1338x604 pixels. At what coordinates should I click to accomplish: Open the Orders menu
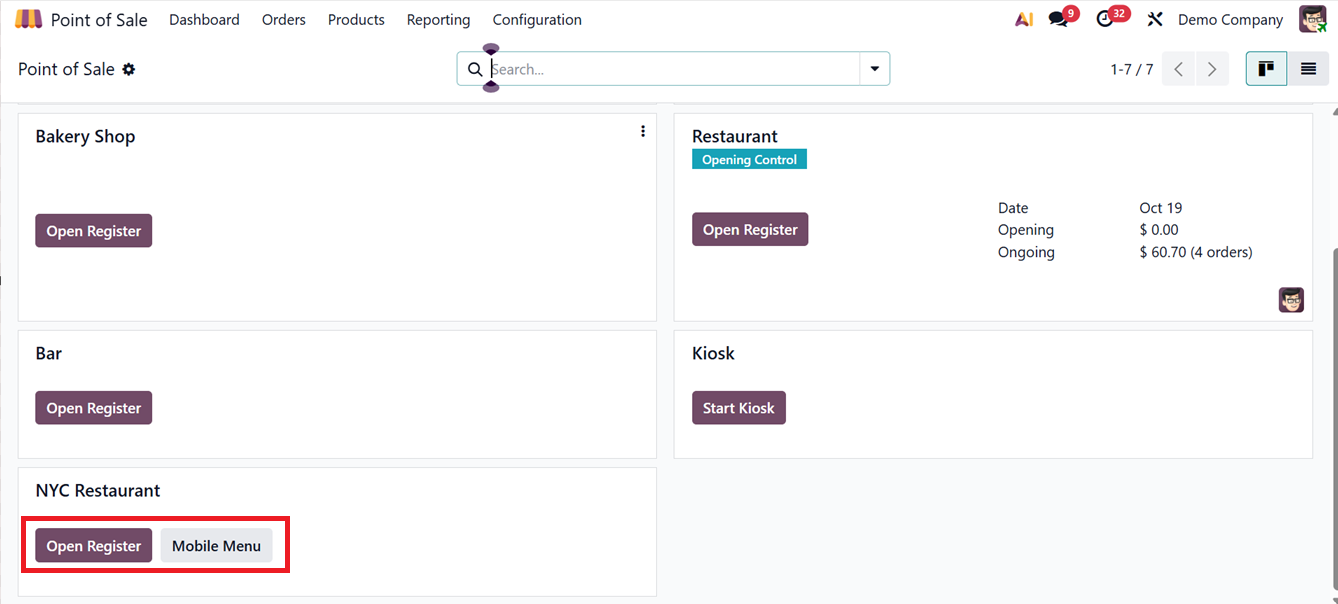pyautogui.click(x=284, y=20)
